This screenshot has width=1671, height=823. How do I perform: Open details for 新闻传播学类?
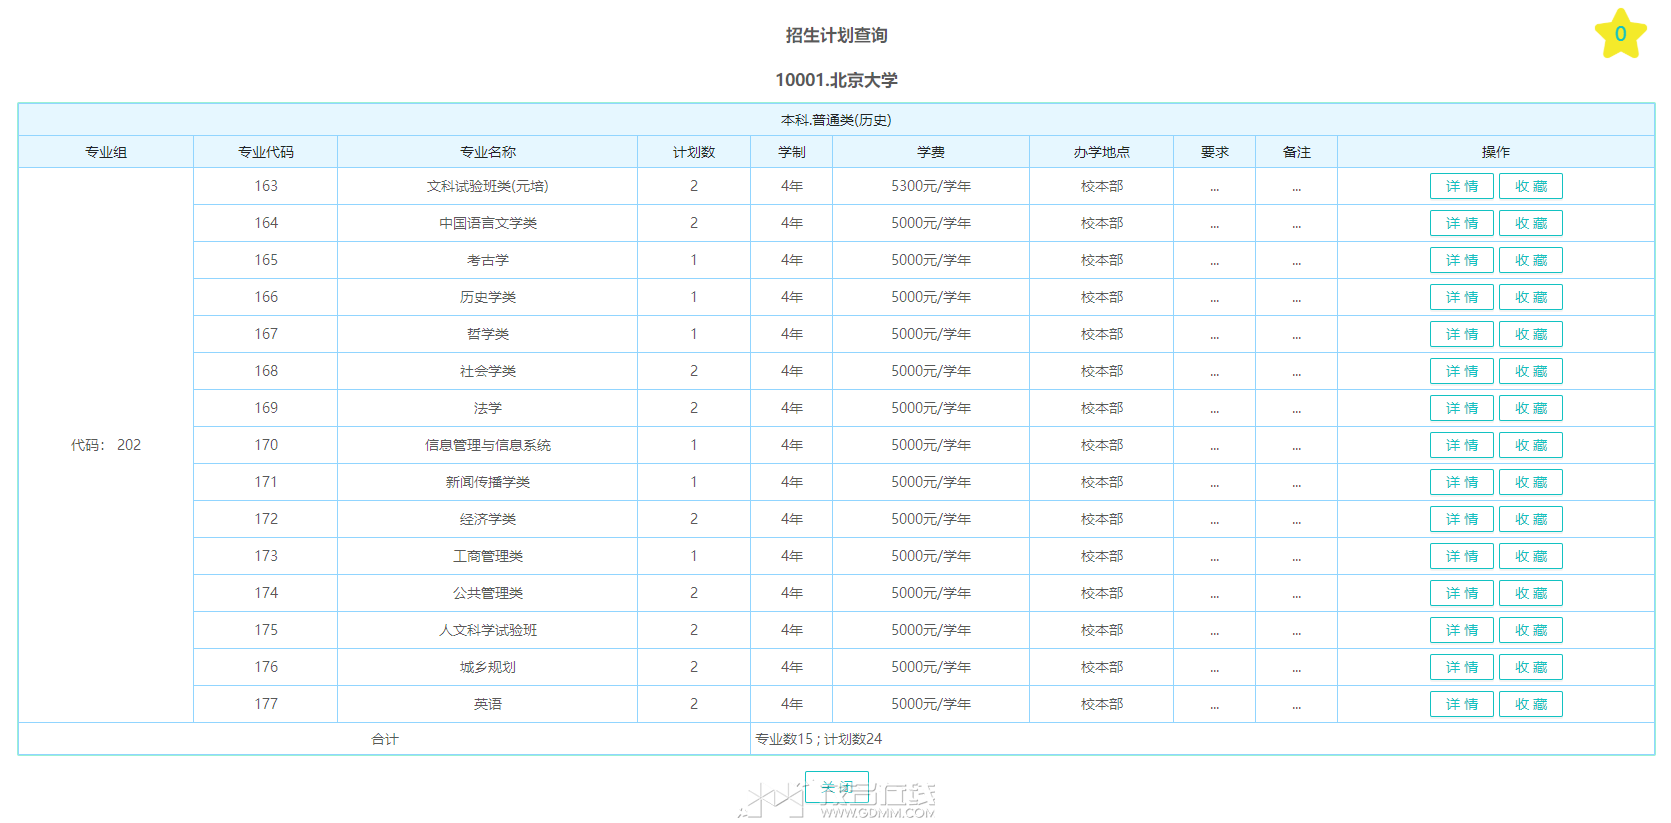pyautogui.click(x=1461, y=482)
